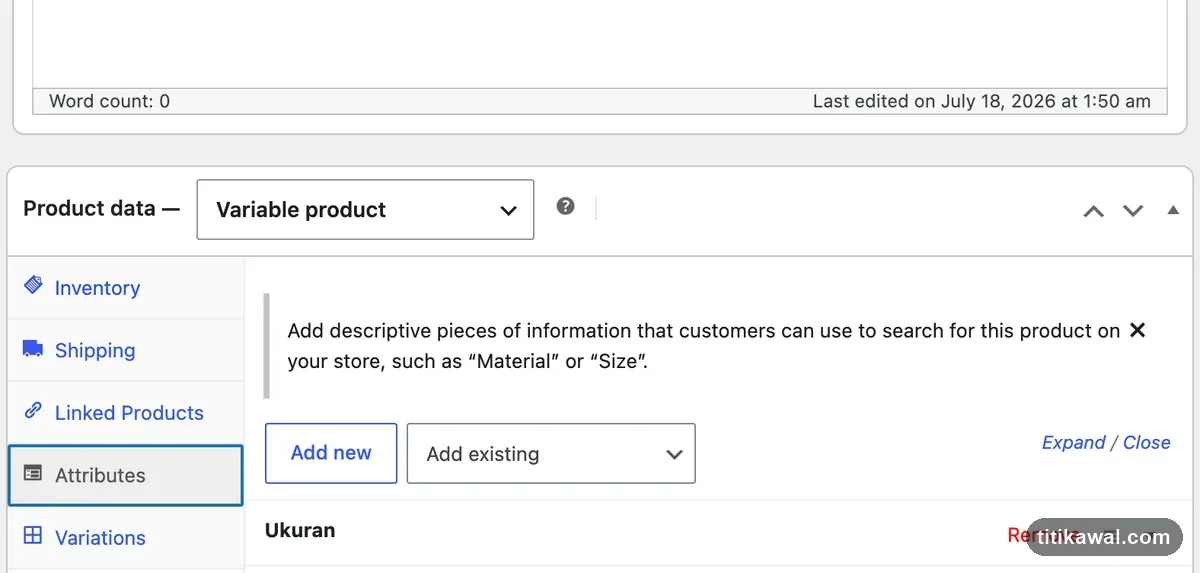Collapse the Product data panel triangle

1173,211
